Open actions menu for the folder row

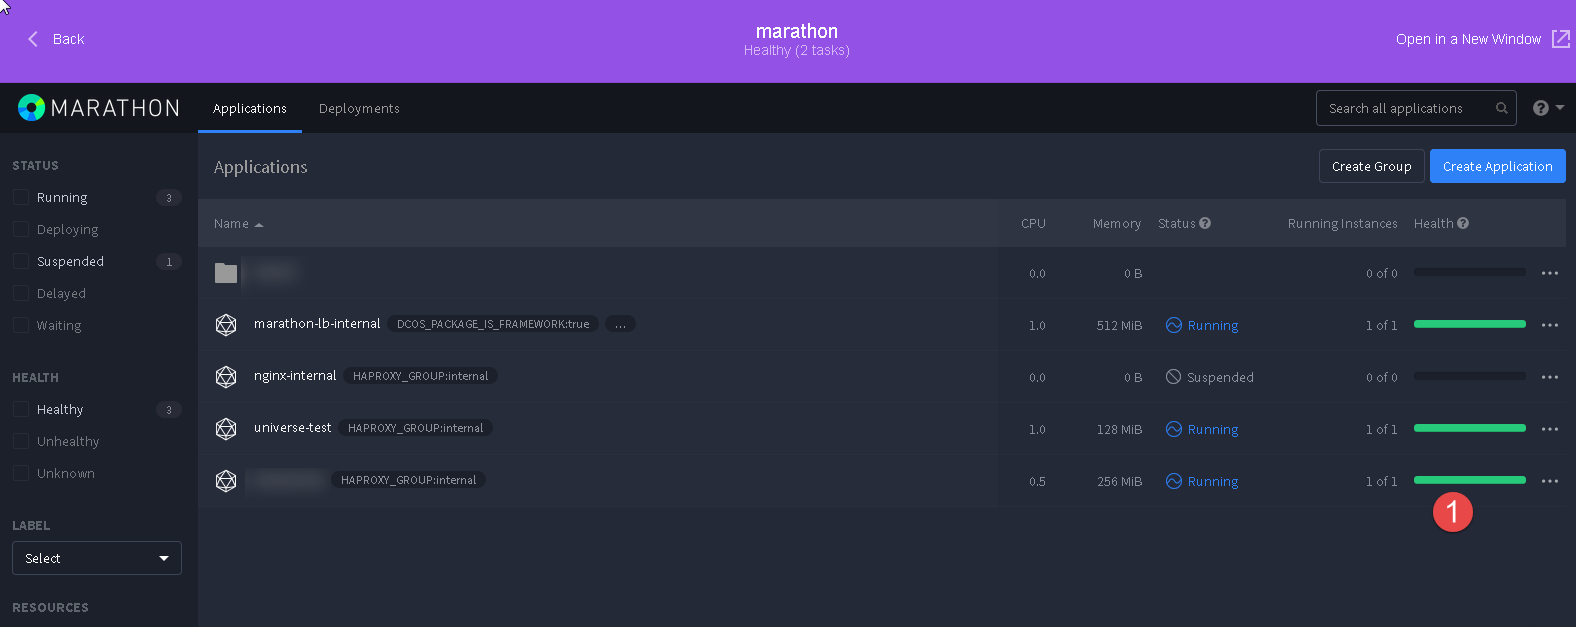coord(1550,273)
